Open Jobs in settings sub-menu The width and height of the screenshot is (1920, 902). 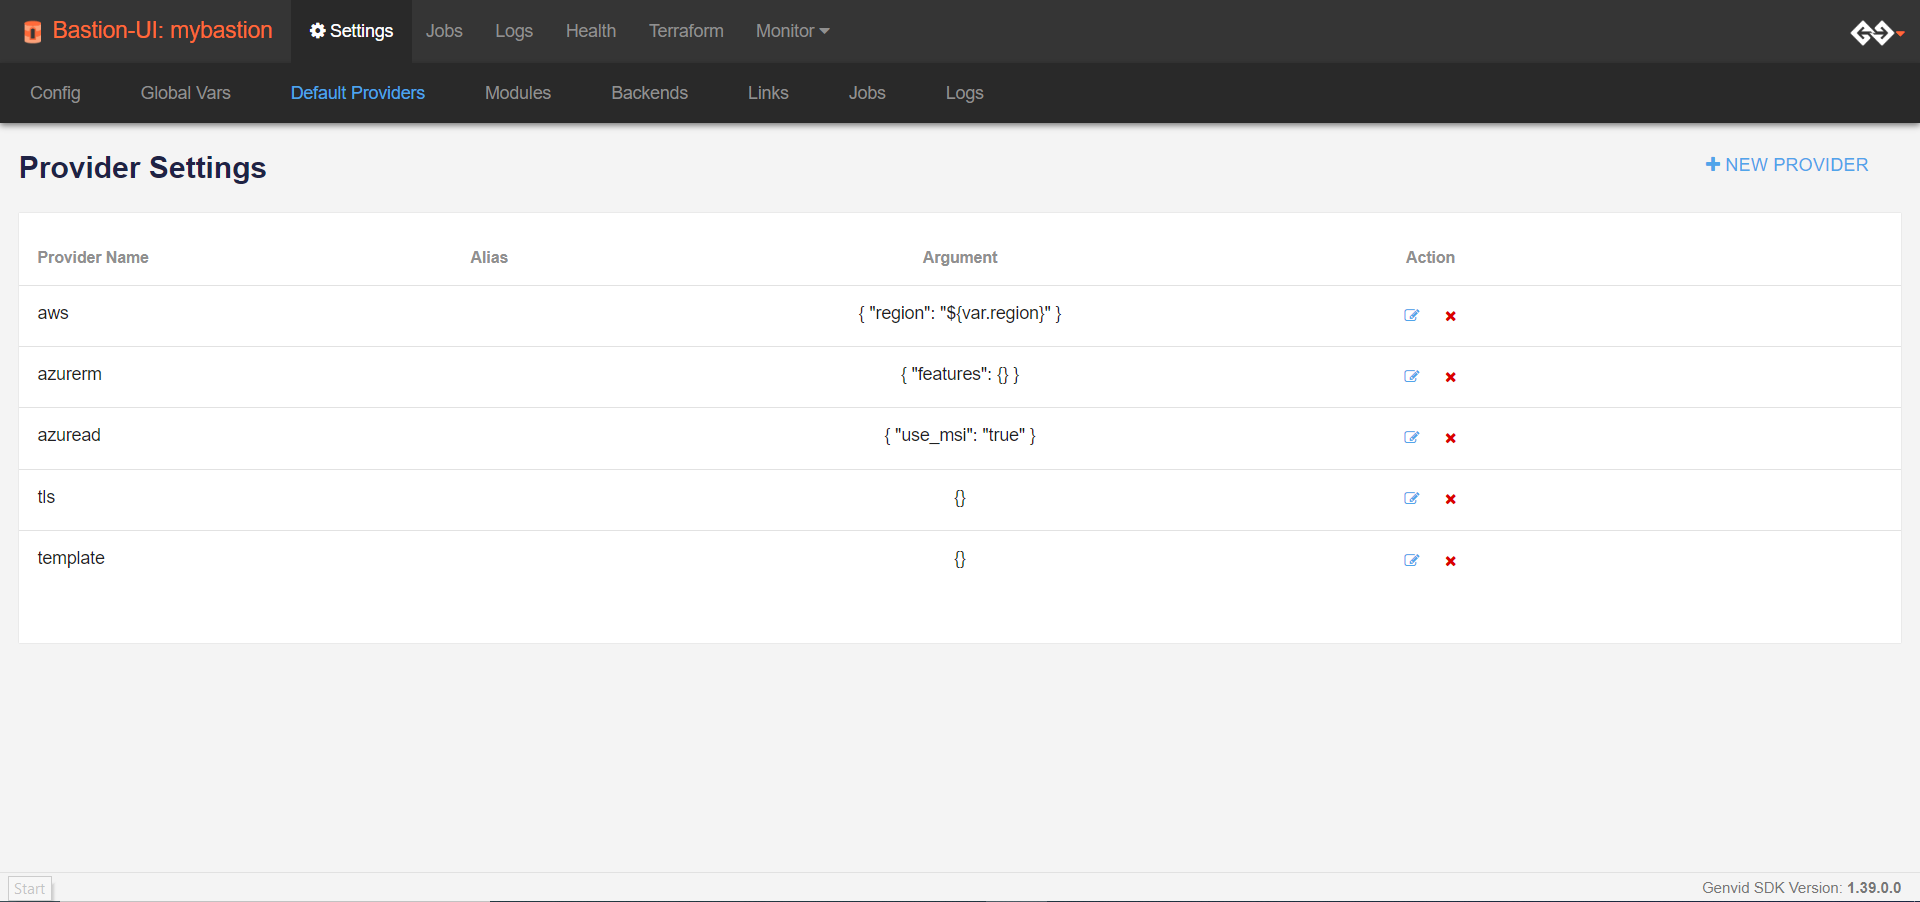pyautogui.click(x=867, y=93)
